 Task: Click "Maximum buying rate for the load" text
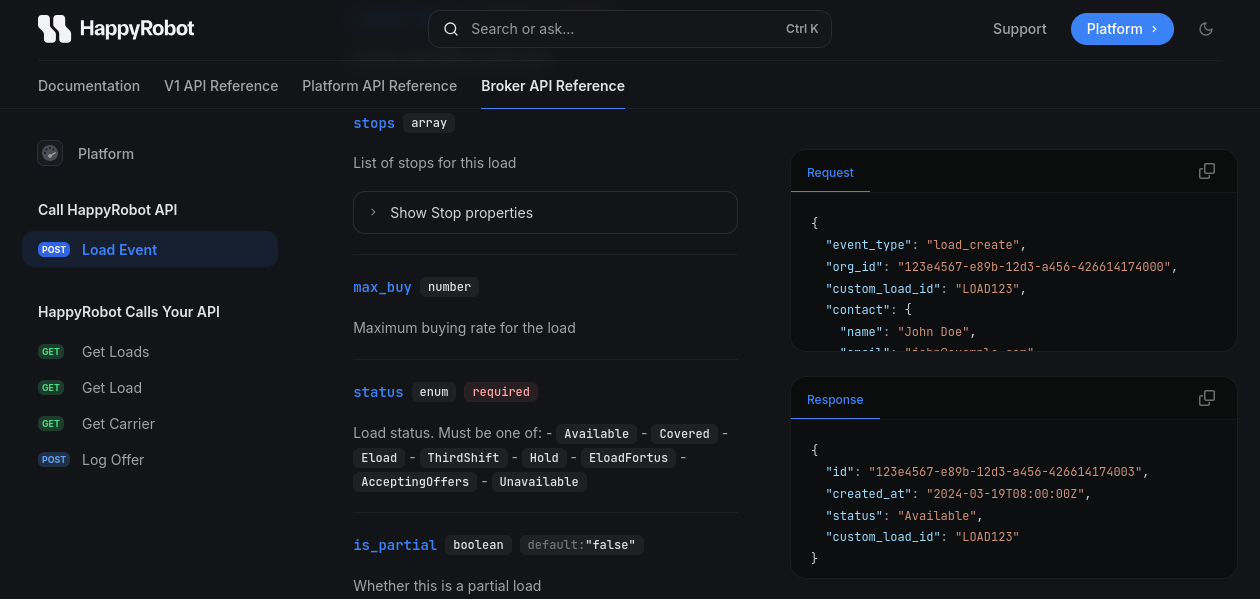(x=464, y=328)
